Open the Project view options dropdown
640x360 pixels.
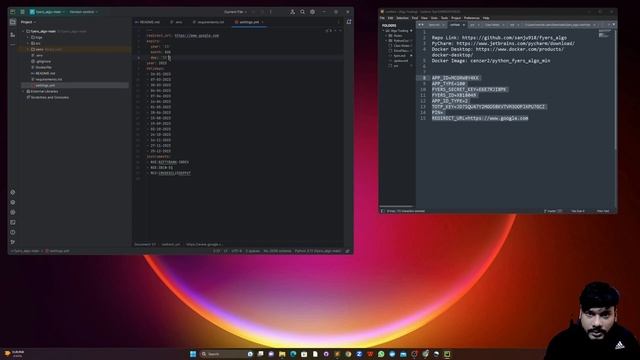[28, 22]
